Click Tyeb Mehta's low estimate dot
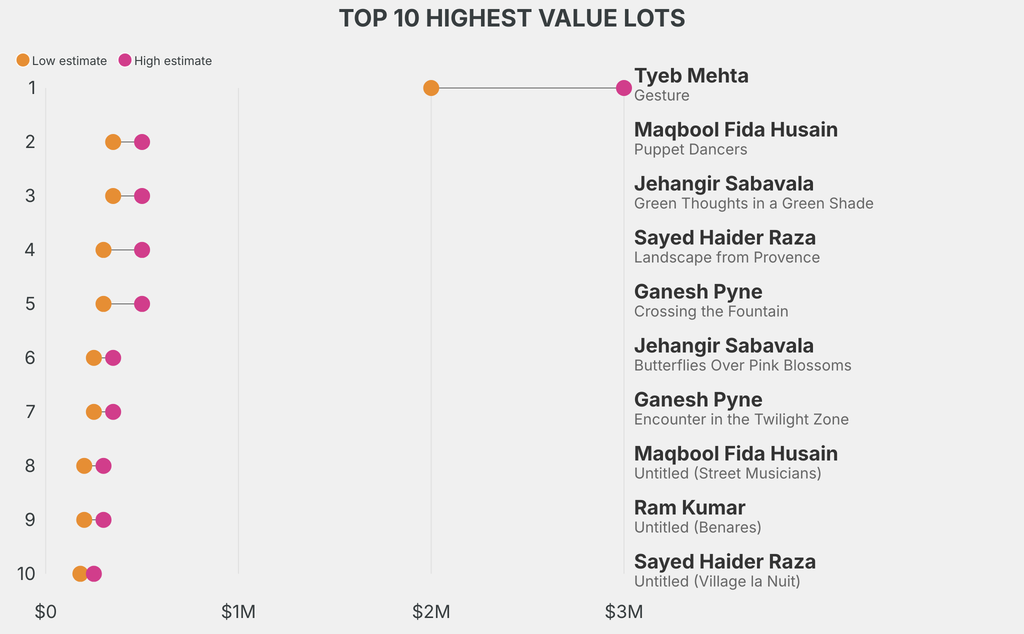 click(431, 88)
